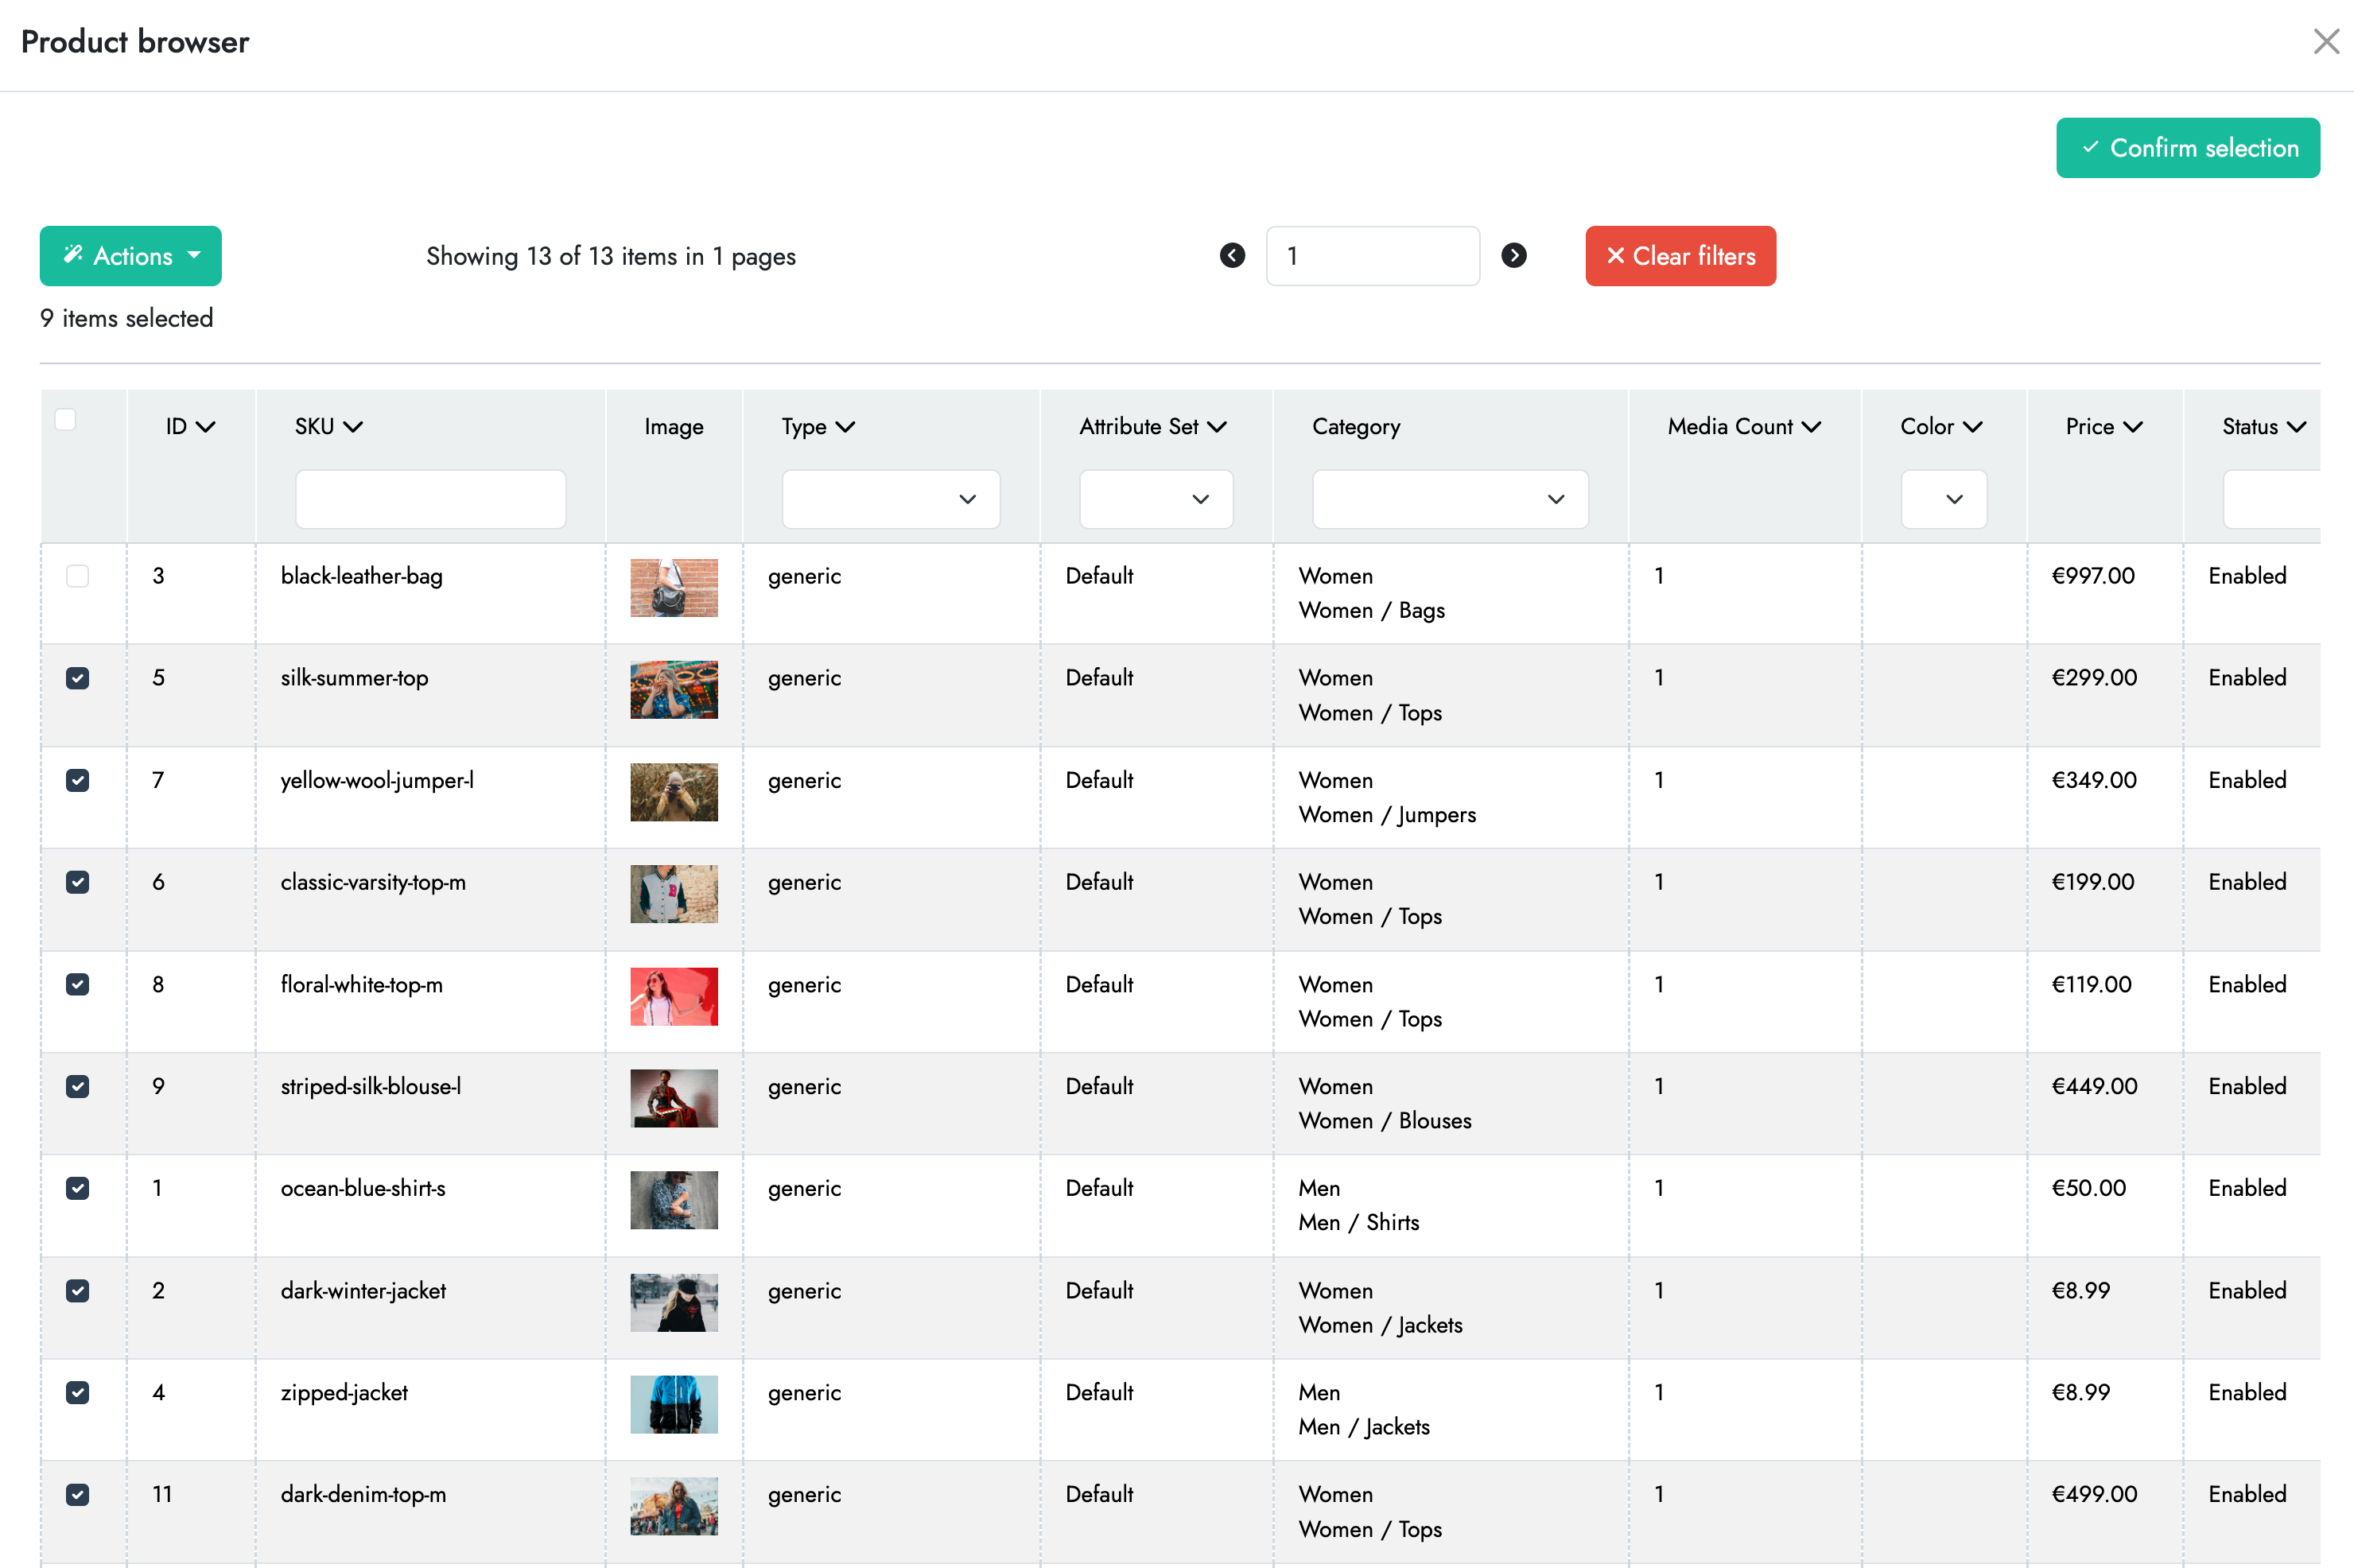Open the Type filter dropdown
Screen dimensions: 2354x1568
tap(890, 499)
